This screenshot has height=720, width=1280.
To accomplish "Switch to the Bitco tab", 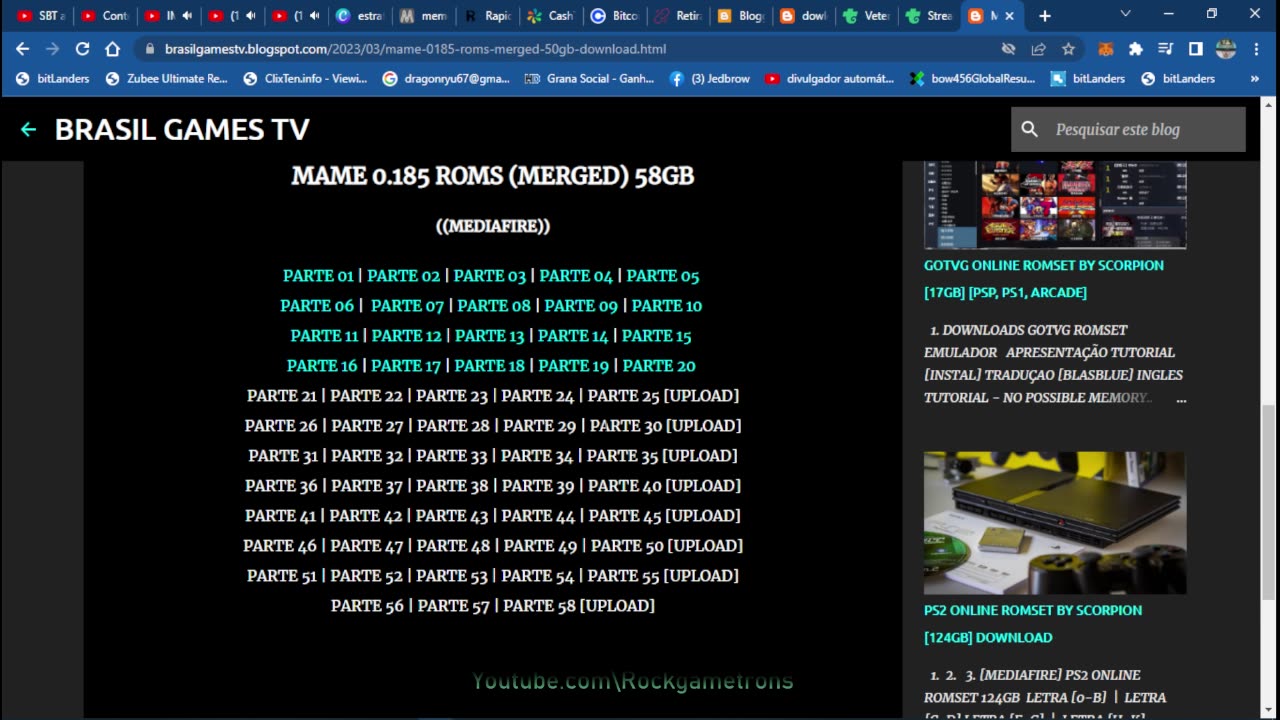I will point(615,16).
